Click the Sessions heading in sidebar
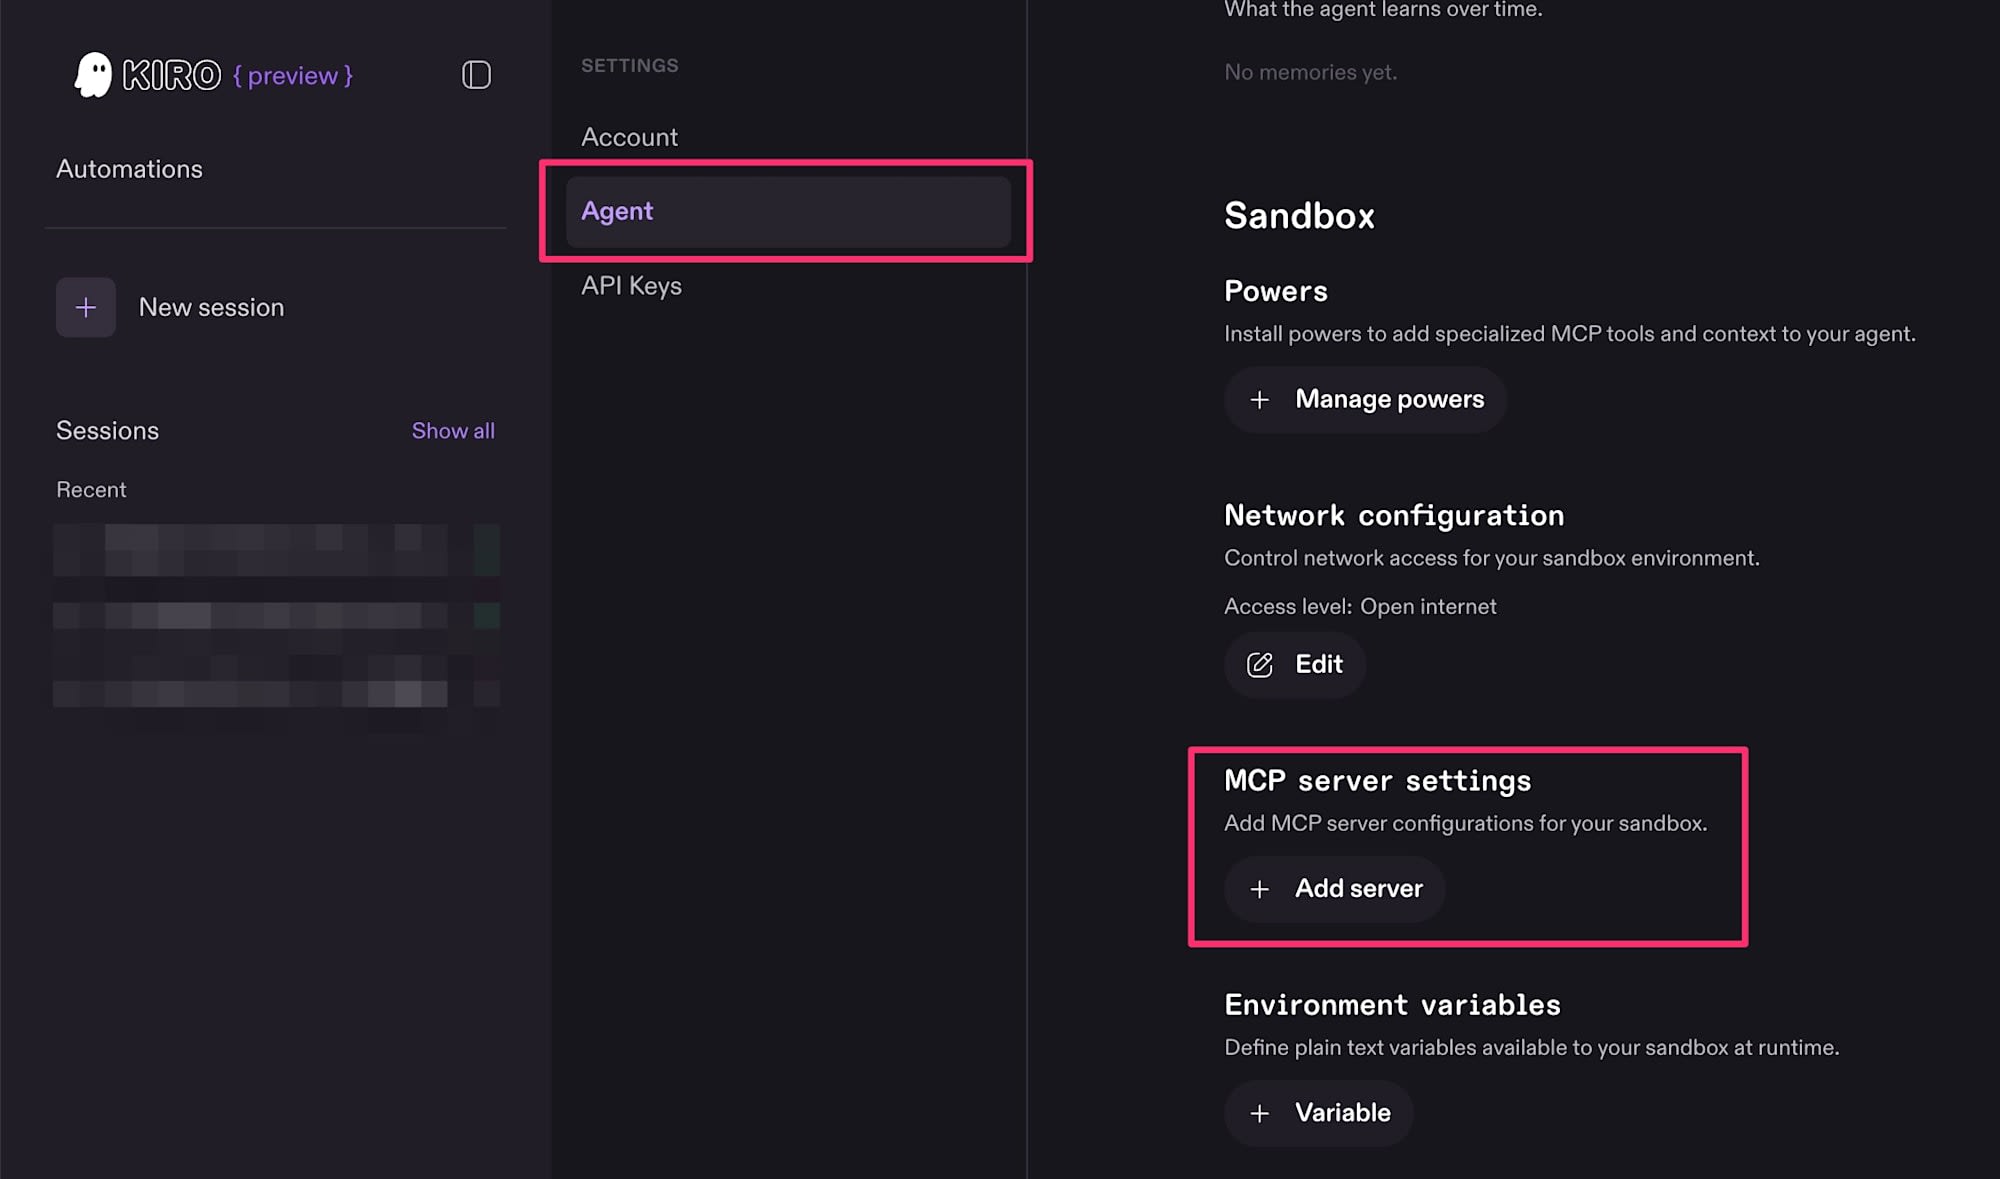The height and width of the screenshot is (1179, 2000). click(107, 431)
